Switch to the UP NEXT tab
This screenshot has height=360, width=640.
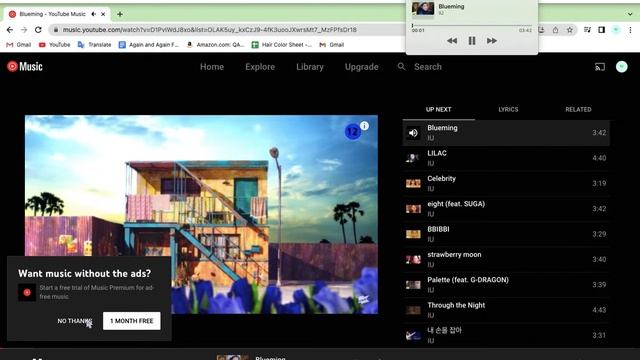click(438, 109)
